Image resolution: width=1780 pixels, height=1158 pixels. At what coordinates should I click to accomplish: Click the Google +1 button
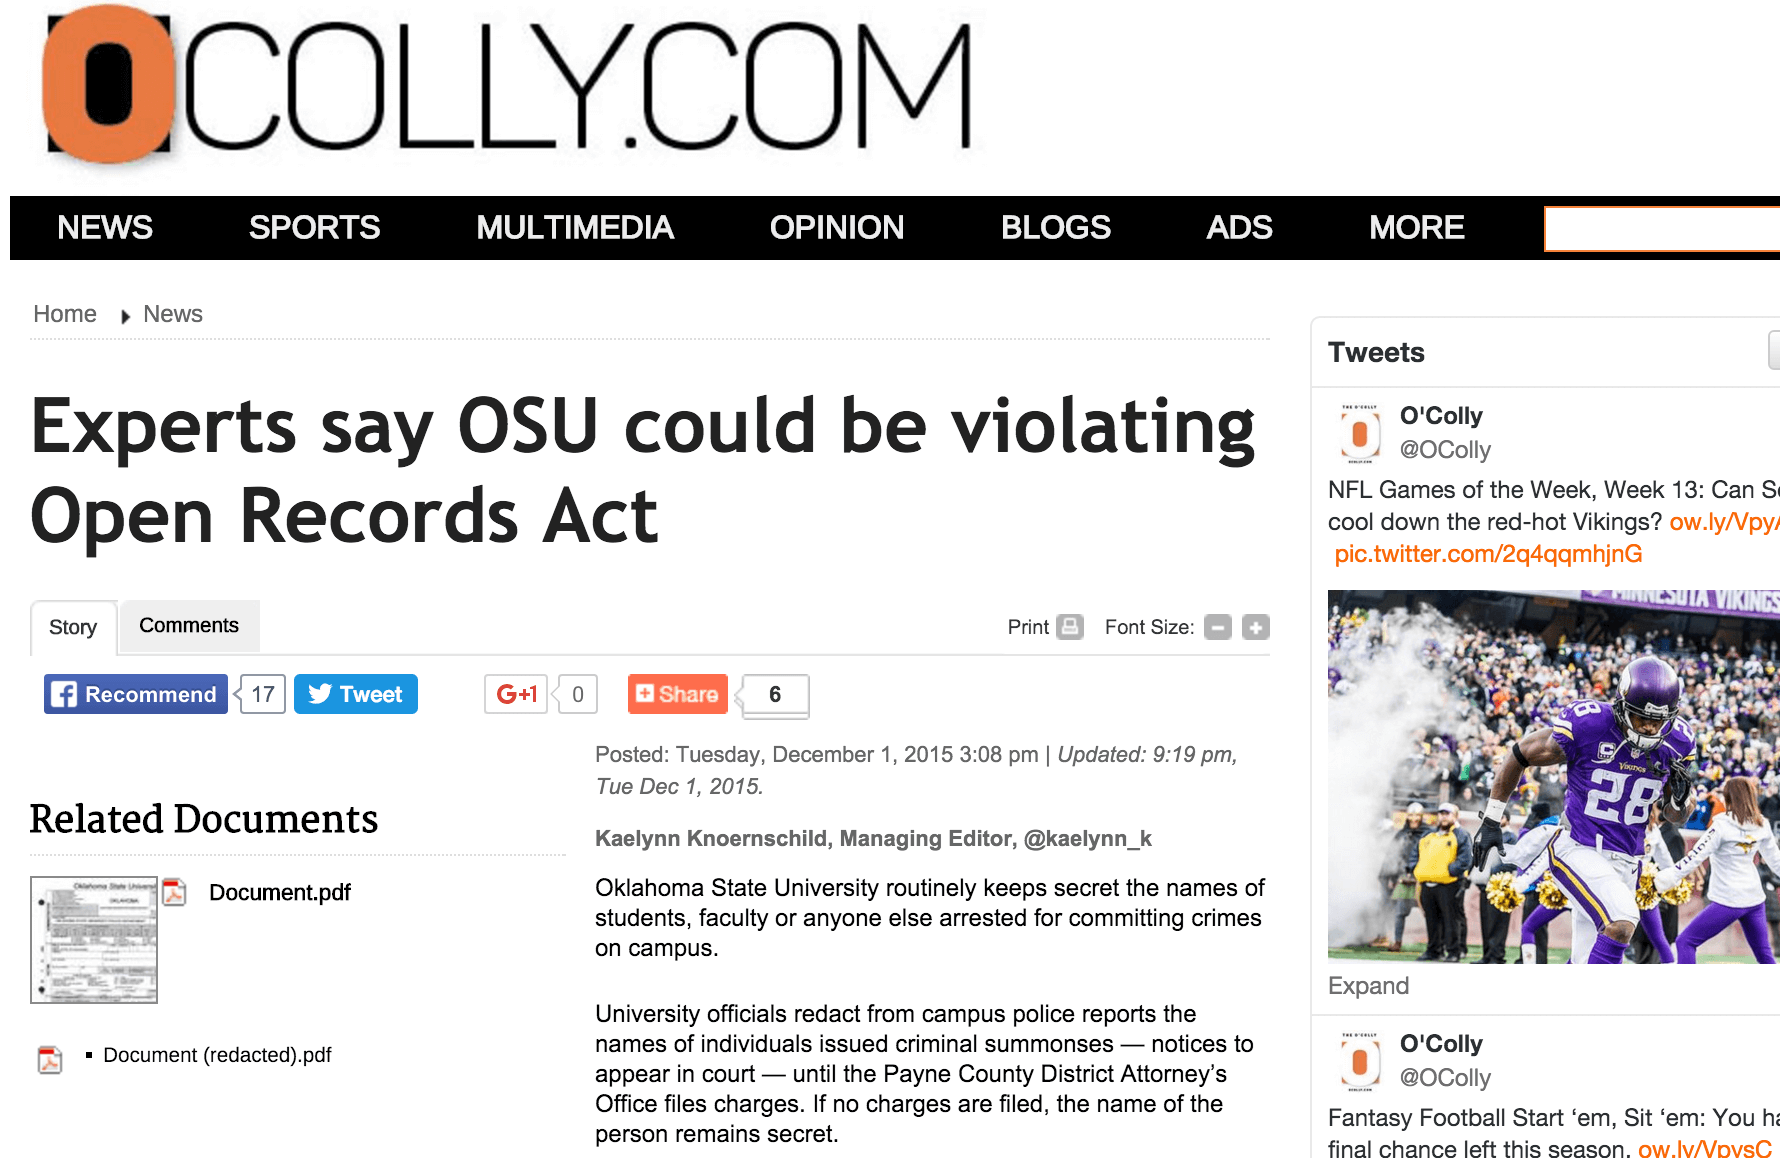point(516,694)
